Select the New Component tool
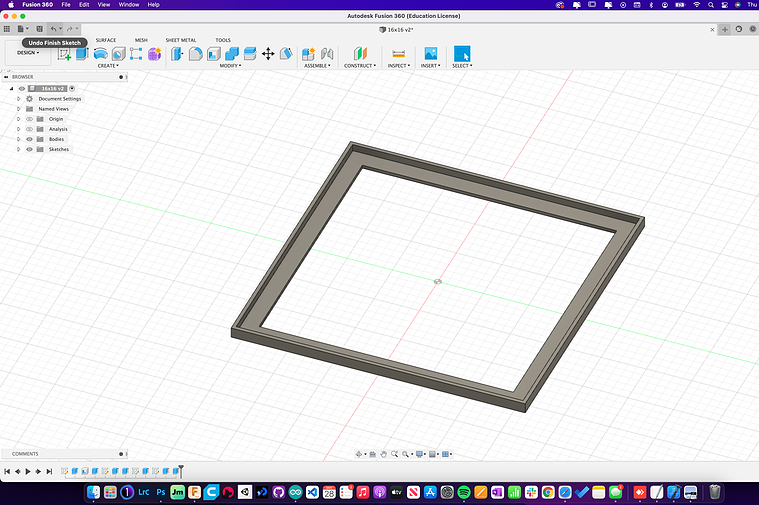Viewport: 759px width, 505px height. tap(308, 54)
